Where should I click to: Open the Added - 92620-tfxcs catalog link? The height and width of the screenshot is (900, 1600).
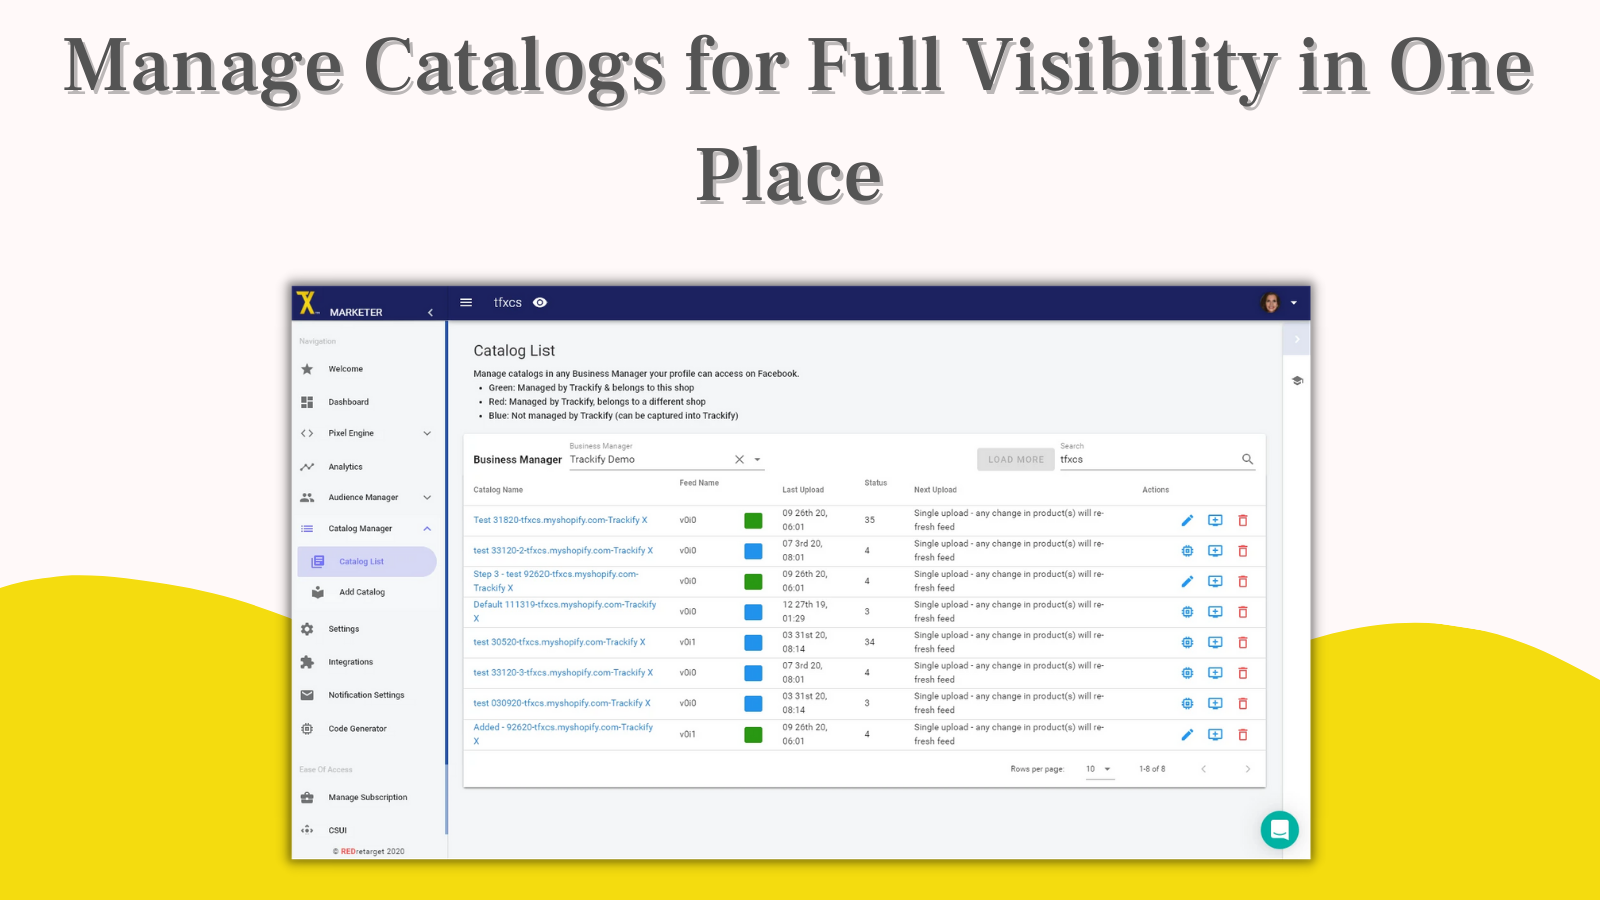(563, 734)
